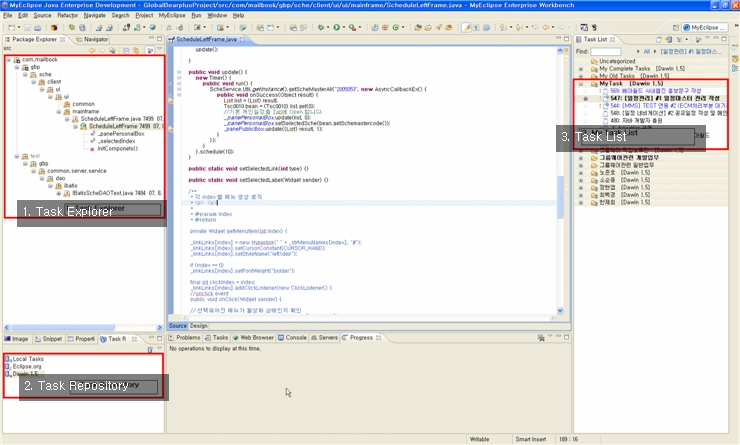This screenshot has width=740, height=445.
Task: Click the Progress view remove-finished icon
Action: click(x=541, y=337)
